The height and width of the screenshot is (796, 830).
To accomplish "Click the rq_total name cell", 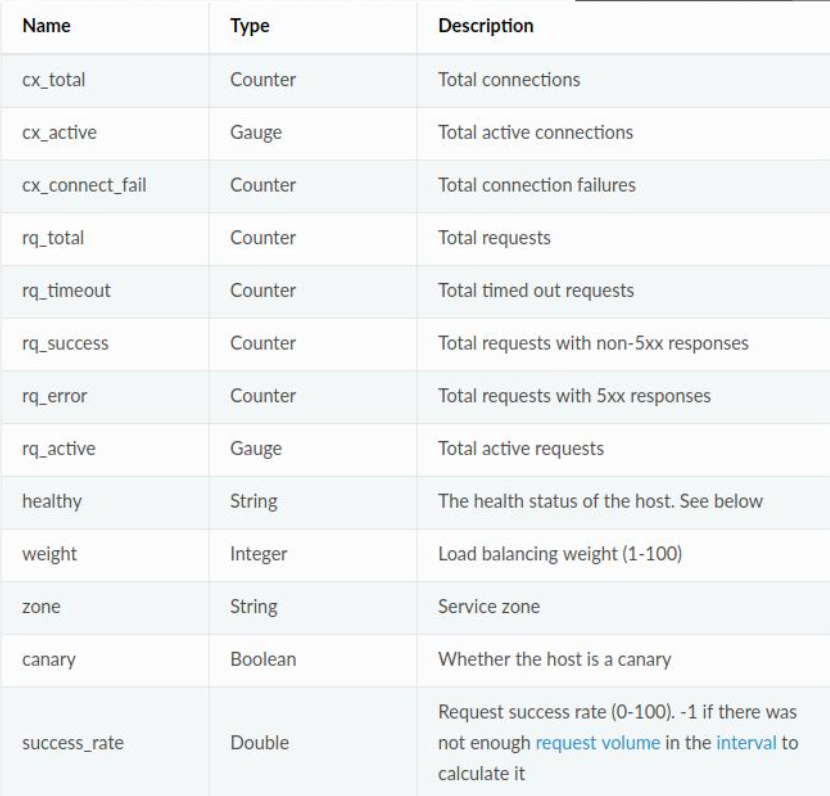I will click(53, 238).
